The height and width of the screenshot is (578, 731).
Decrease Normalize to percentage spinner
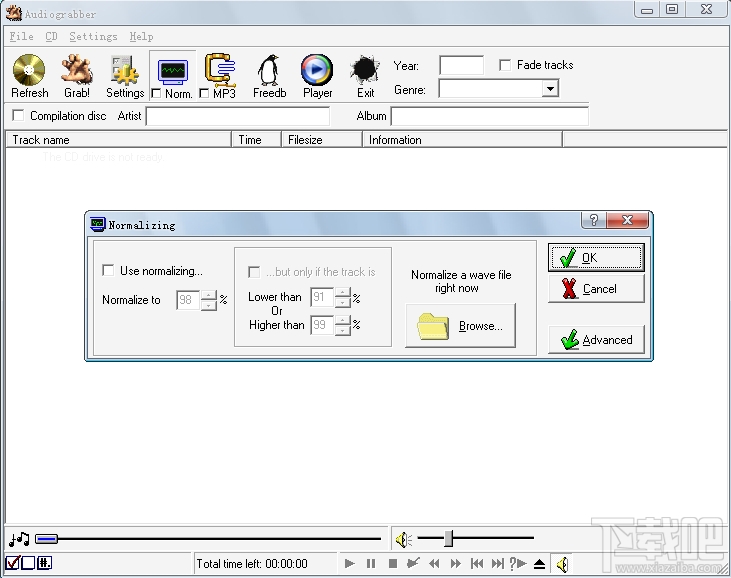click(x=208, y=305)
